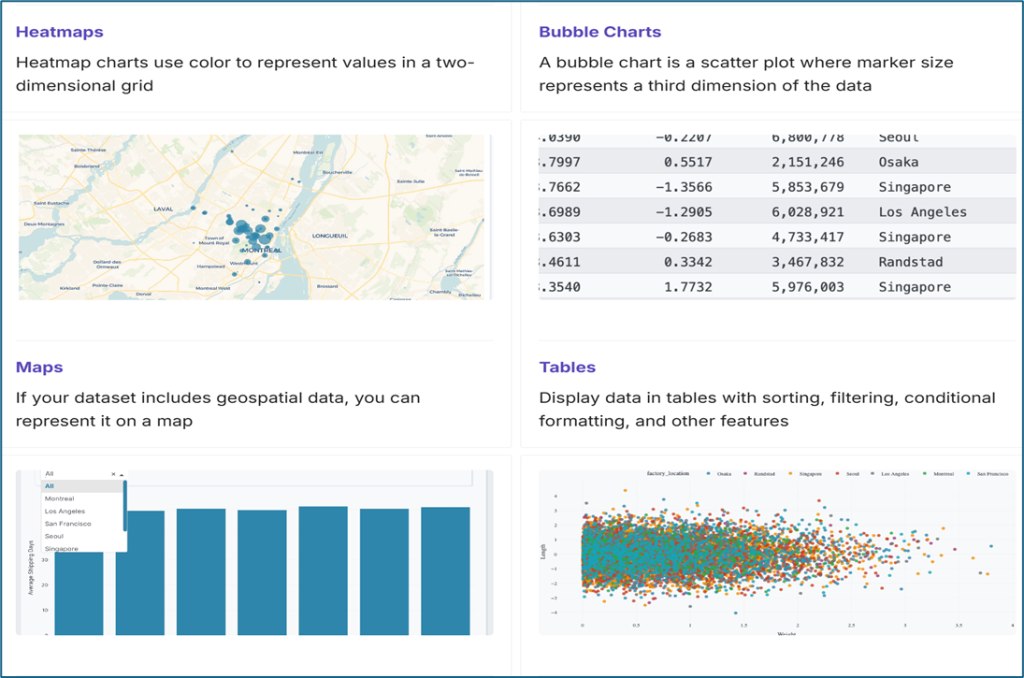1024x678 pixels.
Task: Open the Heatmaps heading link
Action: 59,32
